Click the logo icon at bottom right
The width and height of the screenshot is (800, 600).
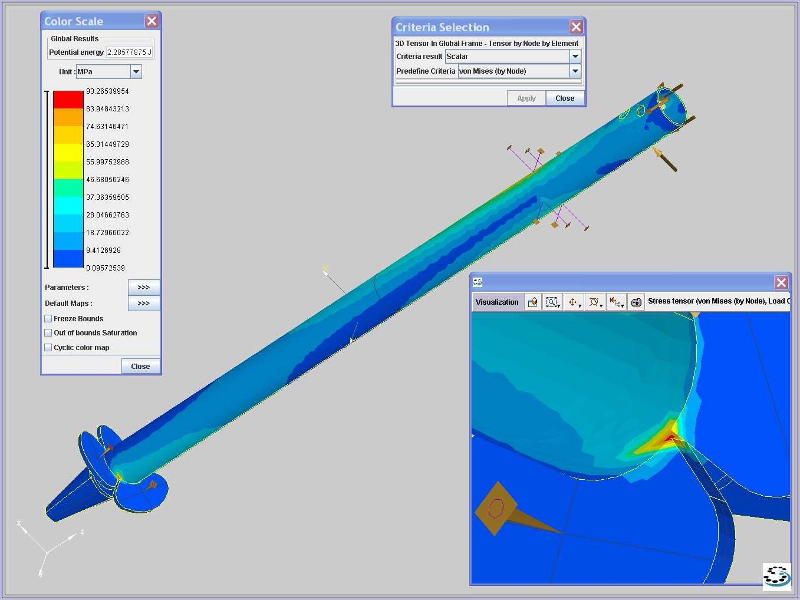pos(776,575)
